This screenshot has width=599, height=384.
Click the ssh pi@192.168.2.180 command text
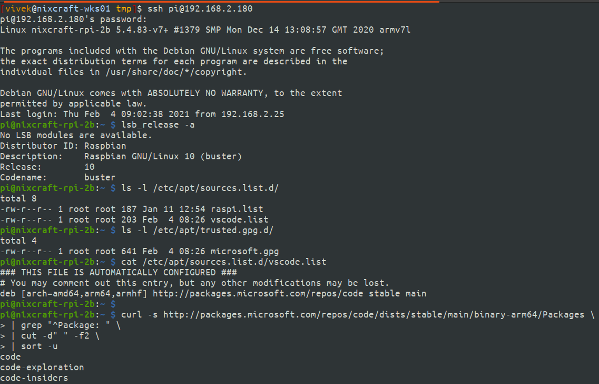[x=200, y=8]
